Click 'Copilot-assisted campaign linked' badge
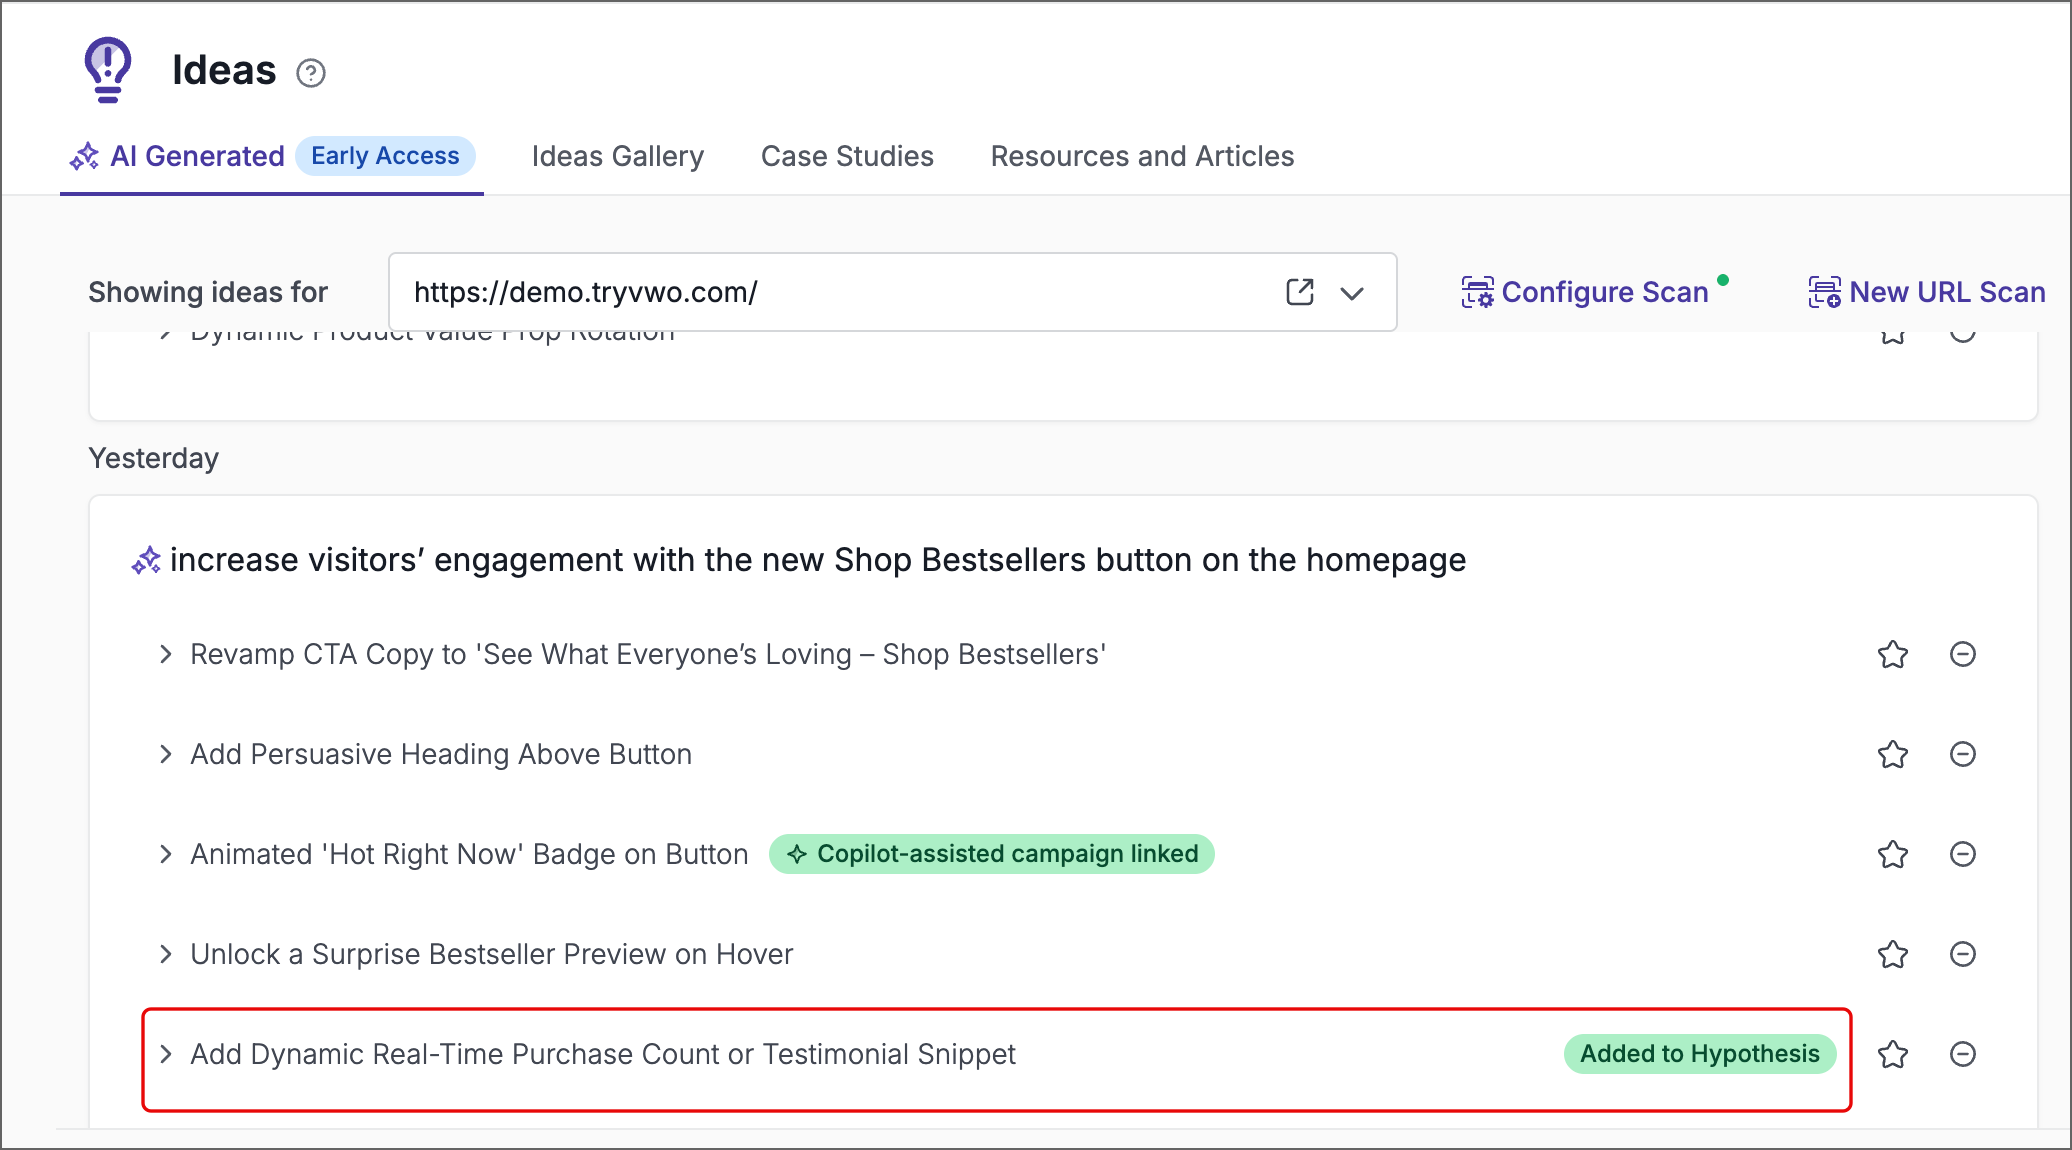 pyautogui.click(x=992, y=854)
